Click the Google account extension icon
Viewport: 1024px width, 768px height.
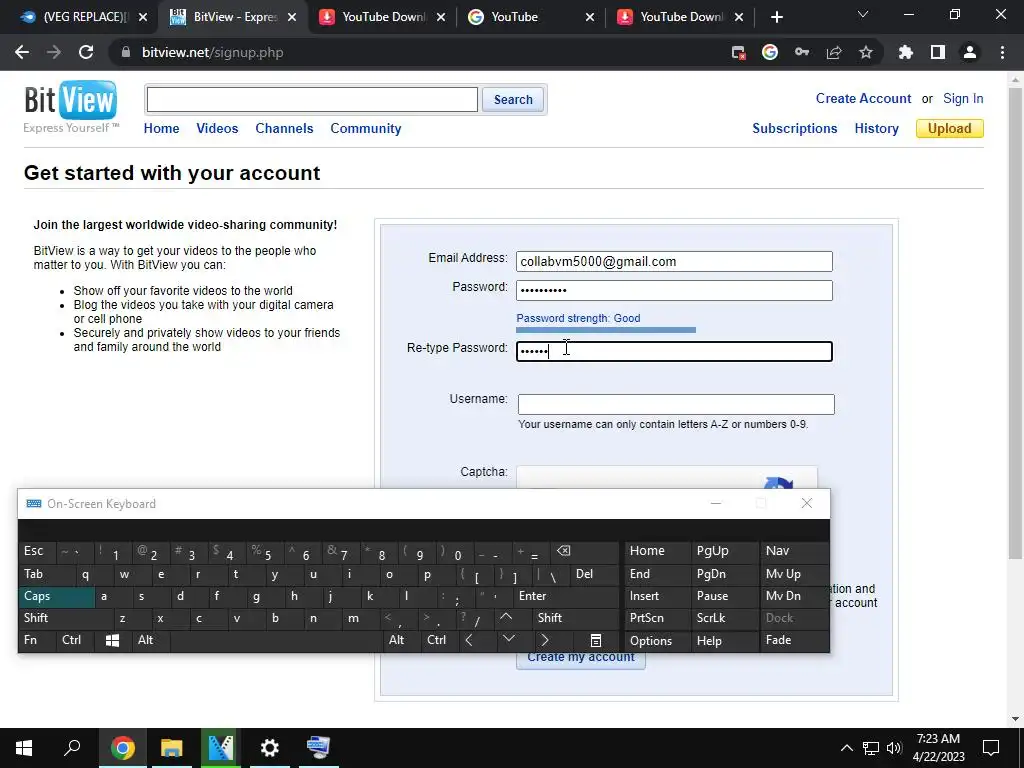770,52
